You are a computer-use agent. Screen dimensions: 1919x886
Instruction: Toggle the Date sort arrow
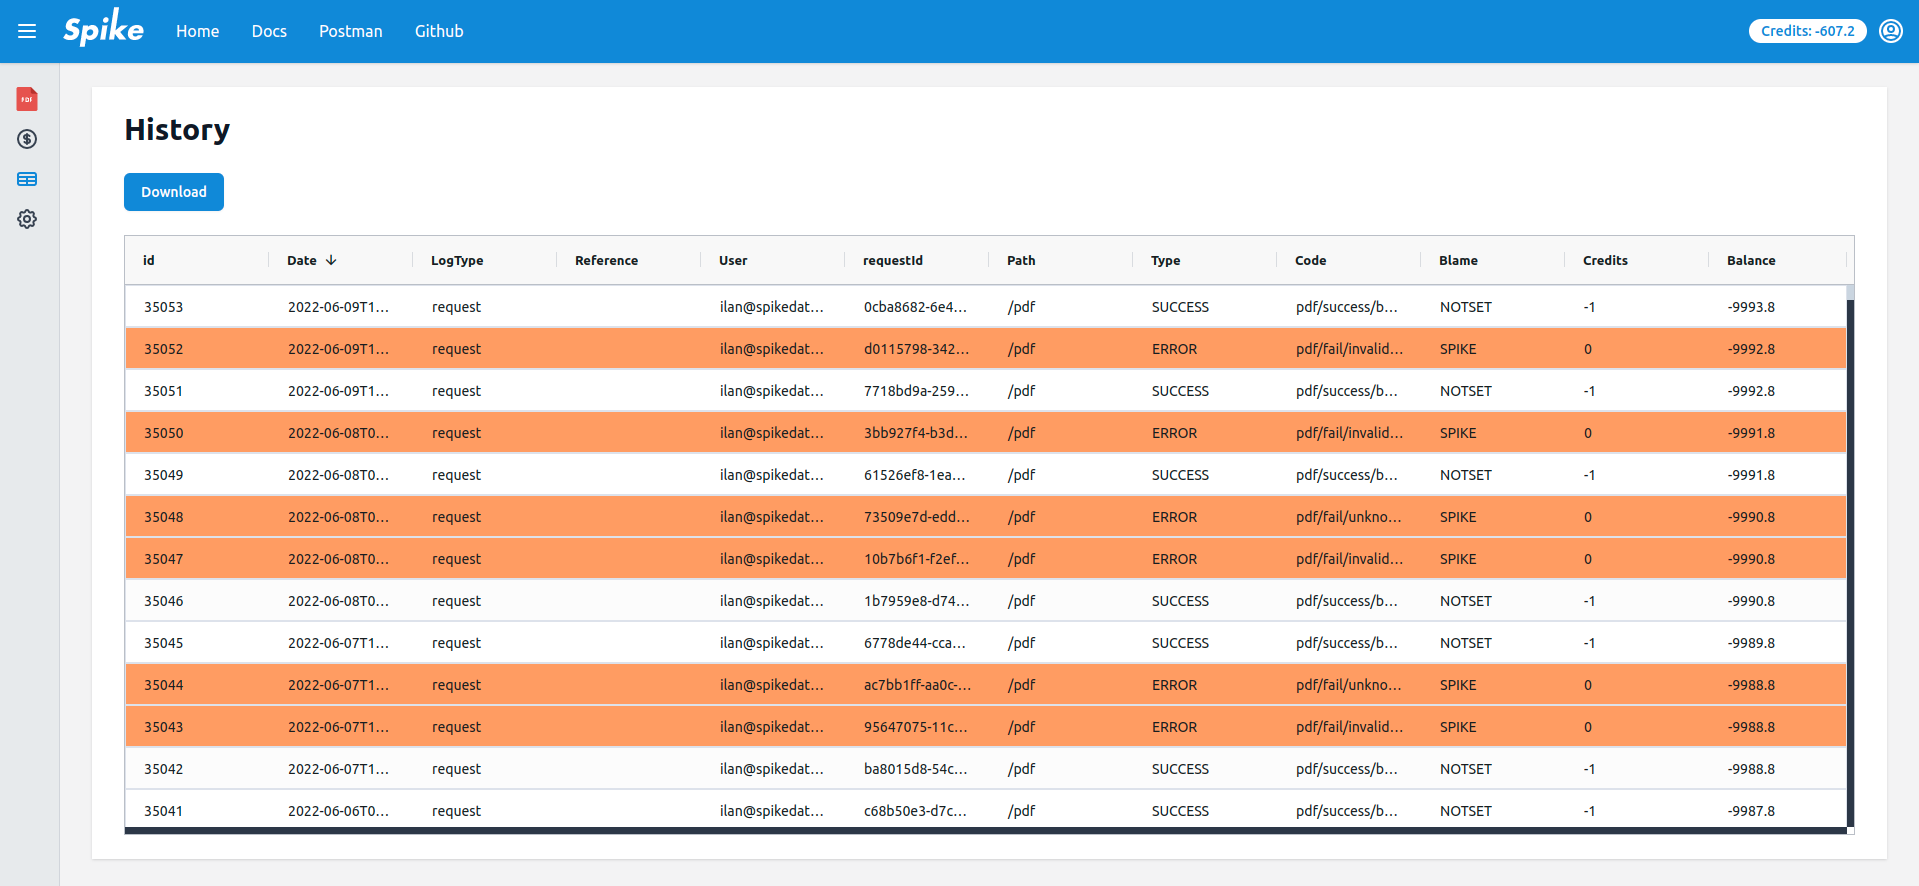pyautogui.click(x=331, y=260)
